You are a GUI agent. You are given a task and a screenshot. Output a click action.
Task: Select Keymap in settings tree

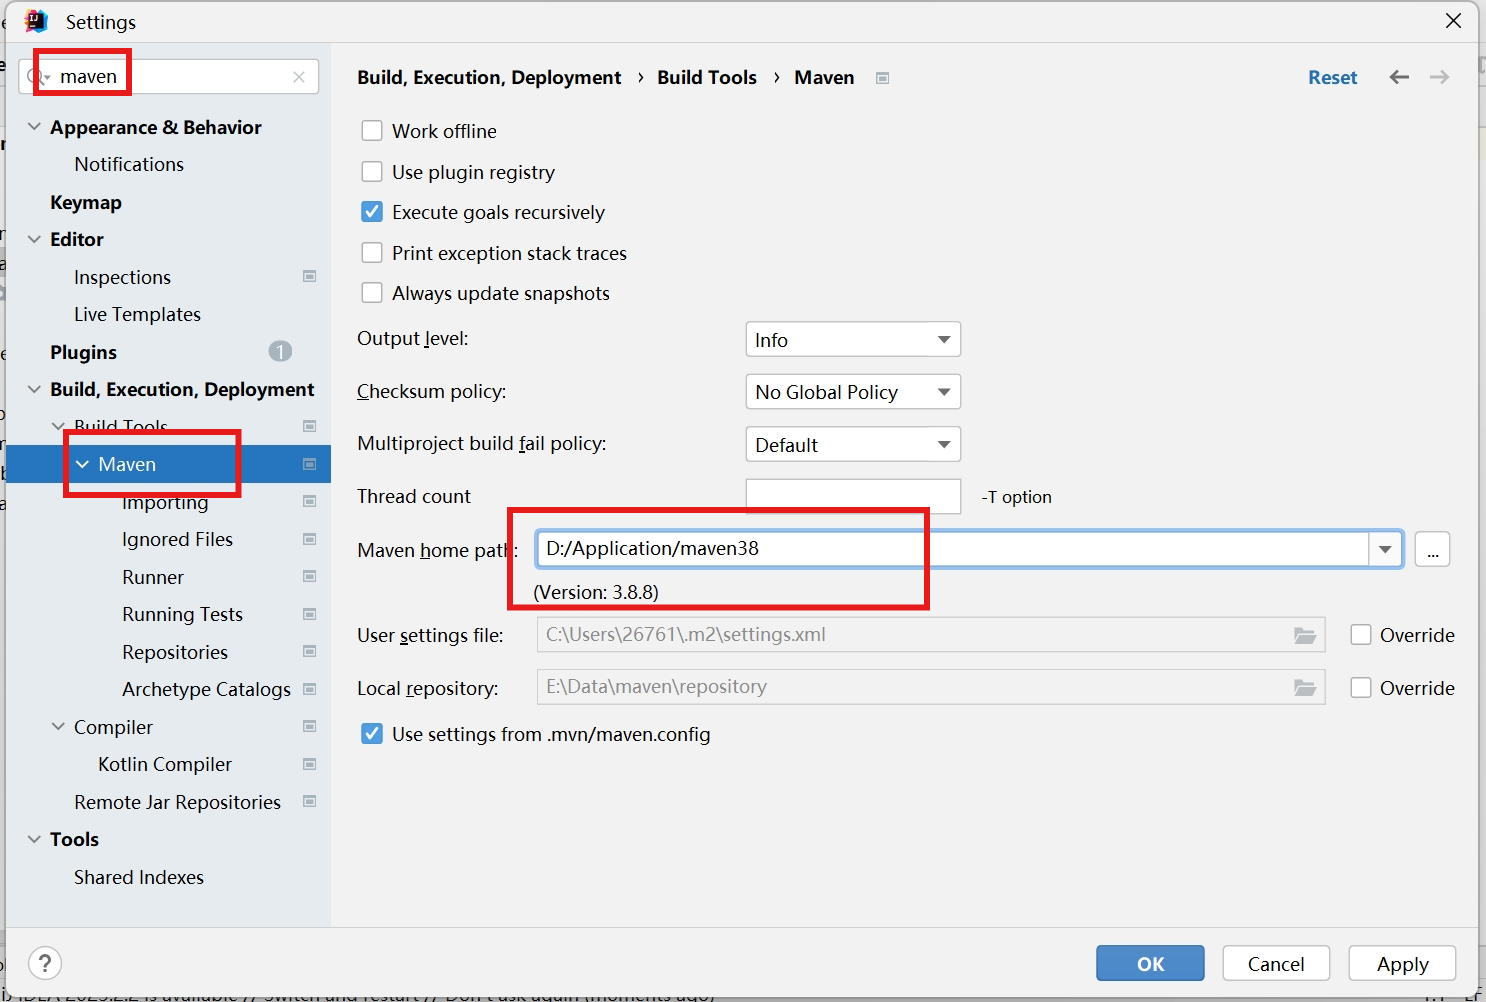click(86, 202)
